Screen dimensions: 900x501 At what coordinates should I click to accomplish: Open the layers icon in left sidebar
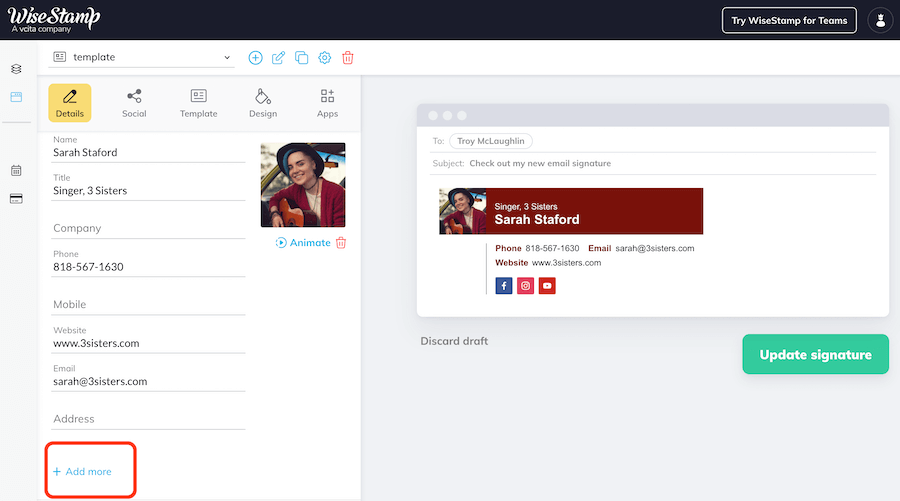click(16, 69)
